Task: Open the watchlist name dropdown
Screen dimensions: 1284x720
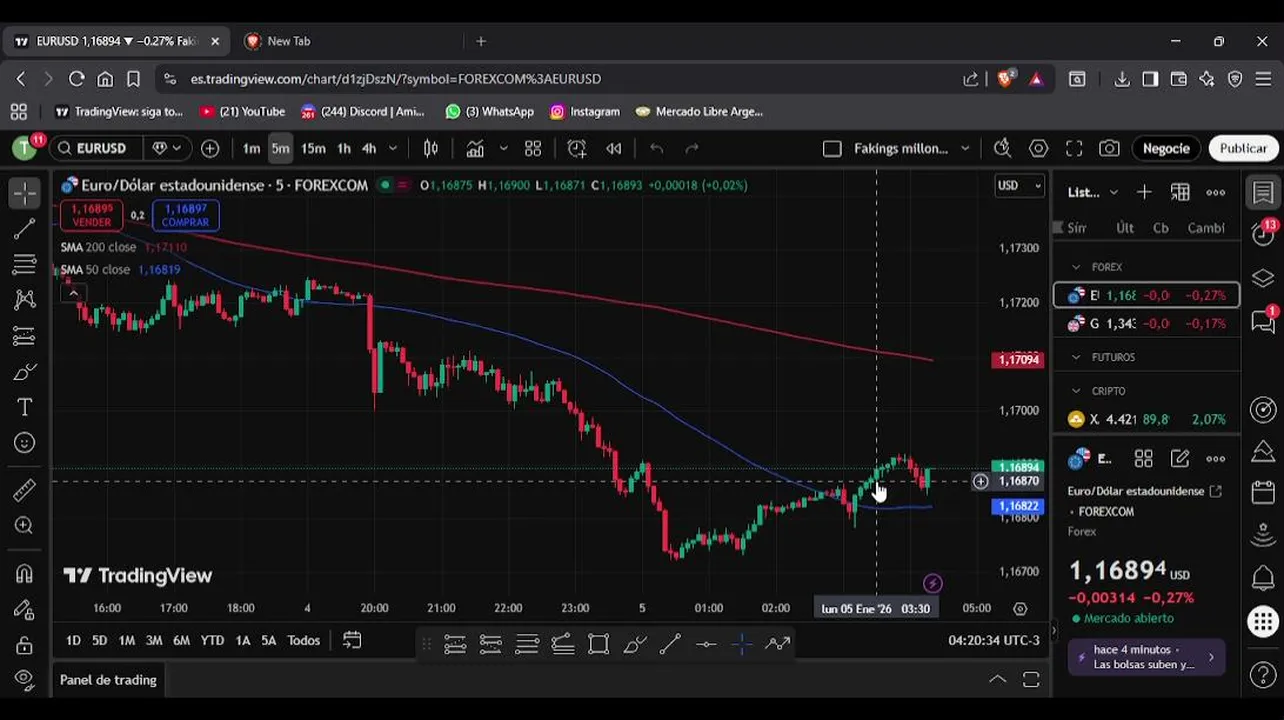Action: pos(1091,192)
